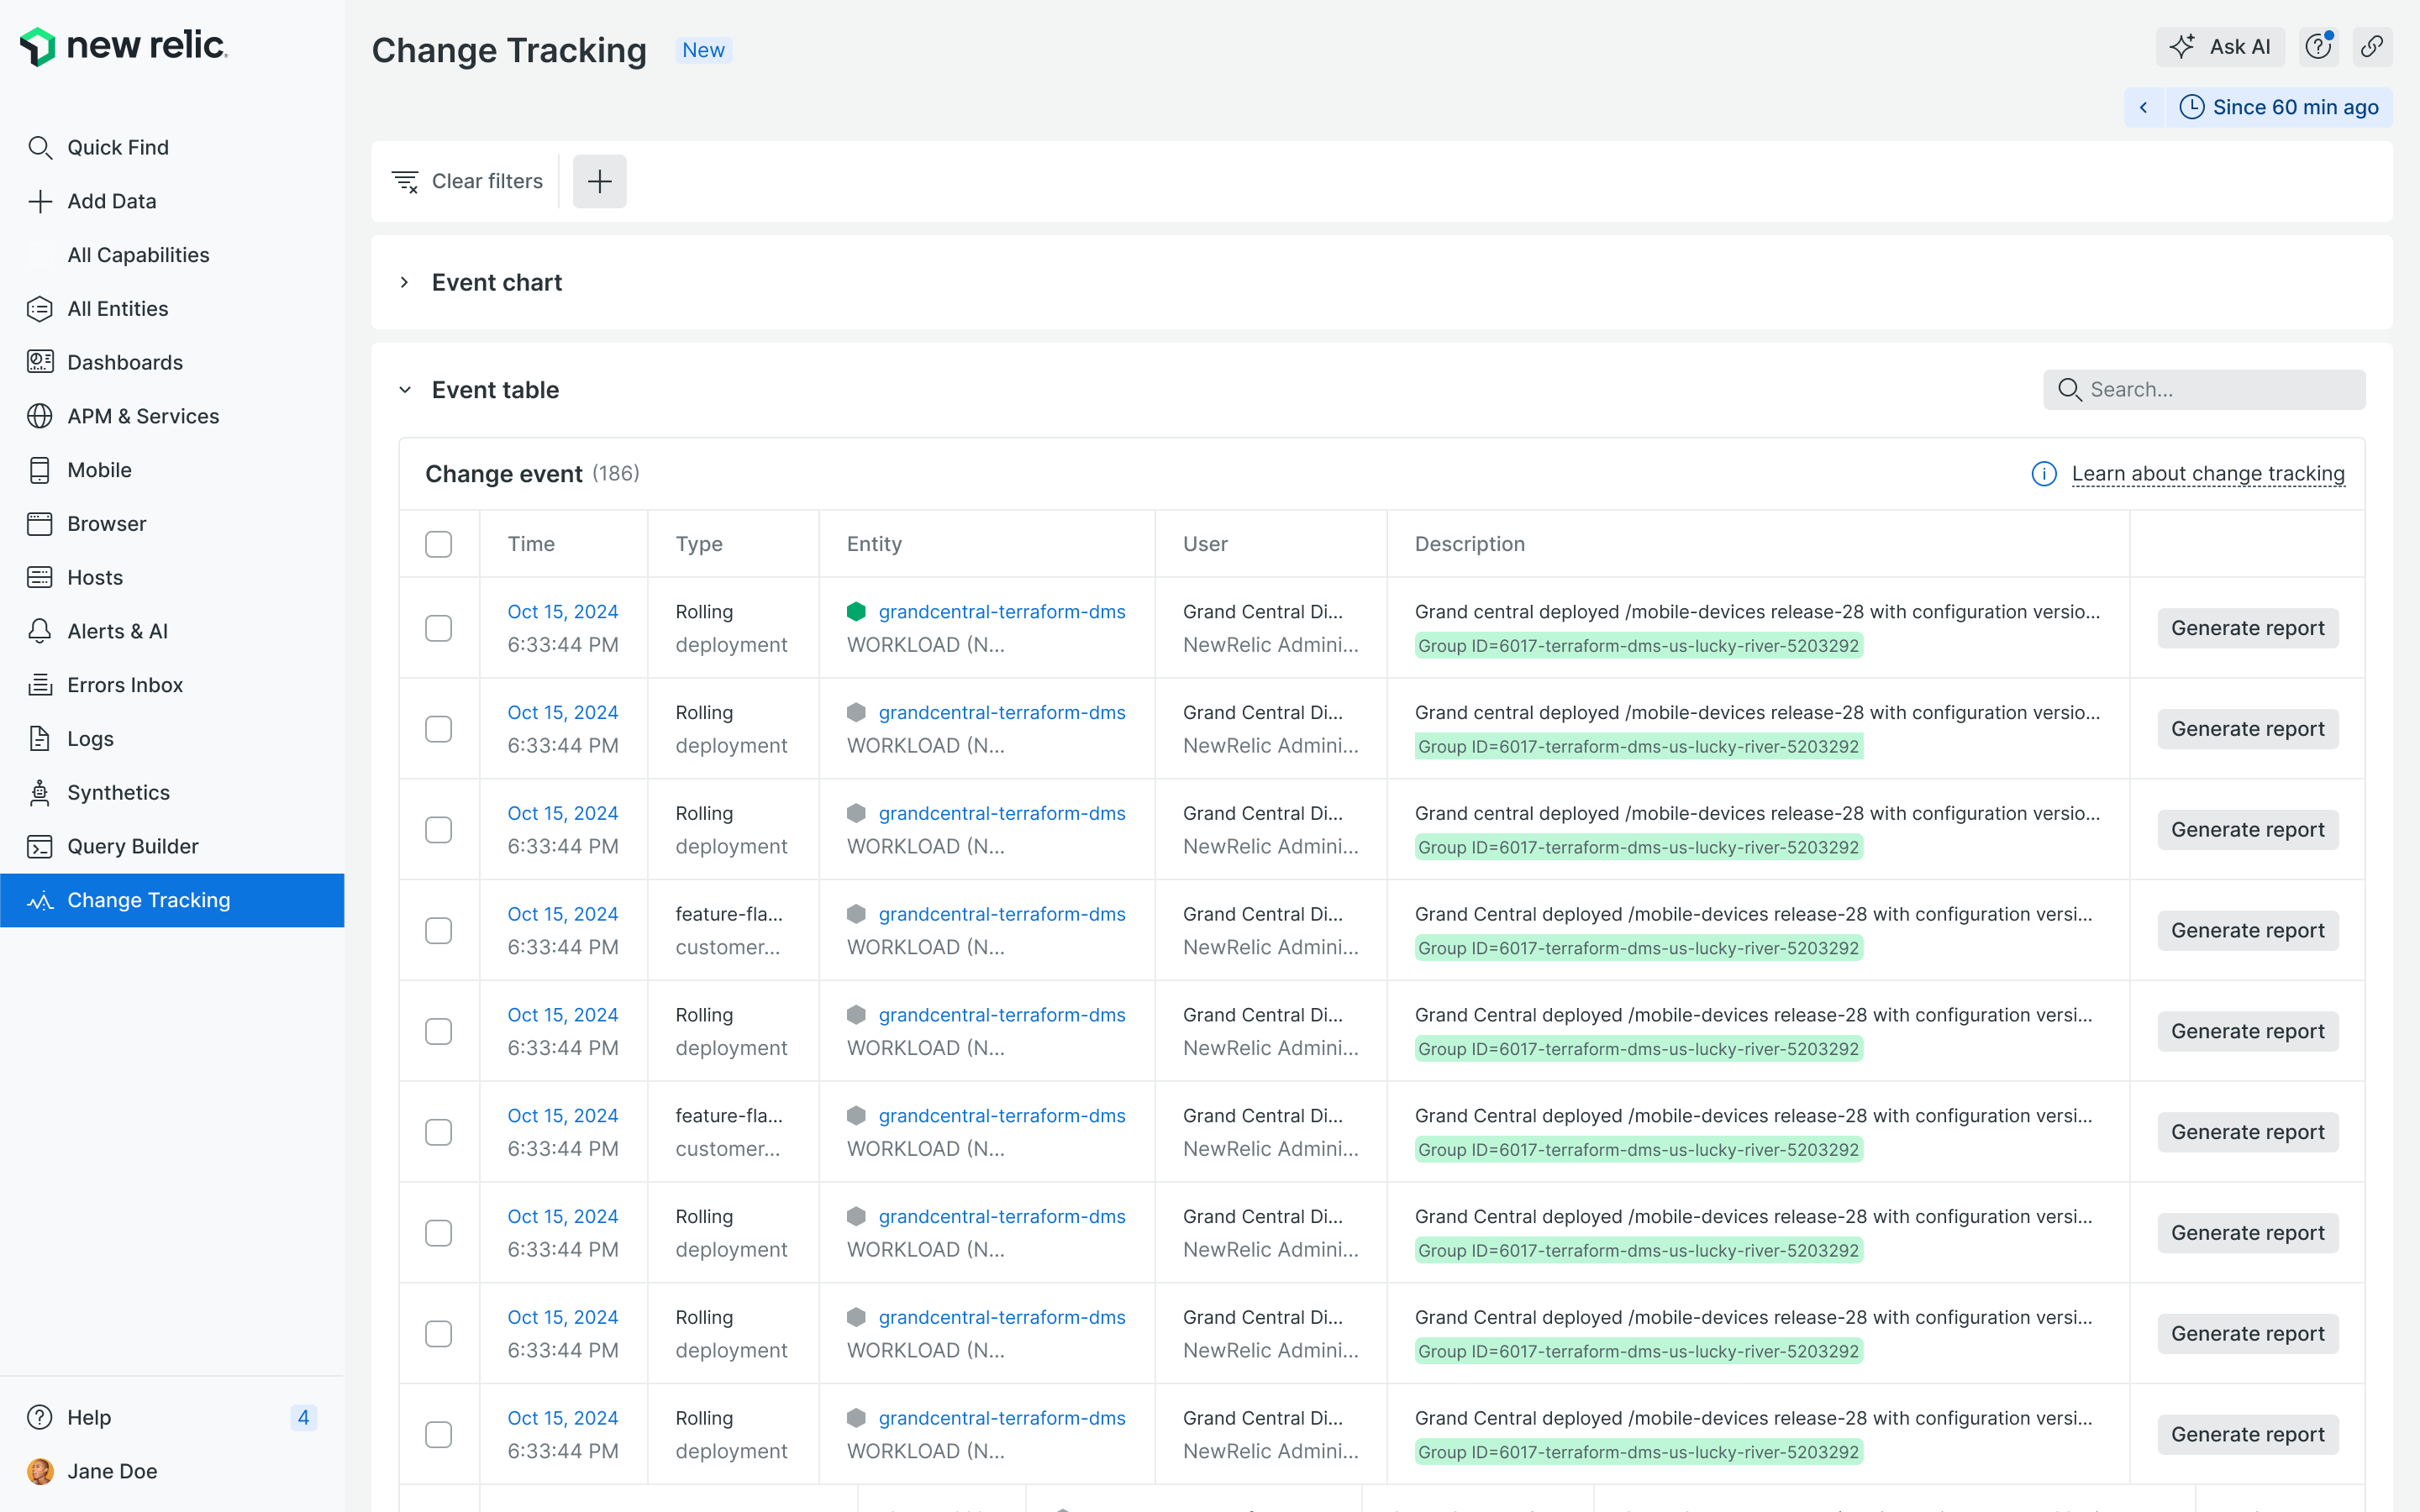This screenshot has height=1512, width=2420.
Task: Open Learn about change tracking link
Action: click(2208, 474)
